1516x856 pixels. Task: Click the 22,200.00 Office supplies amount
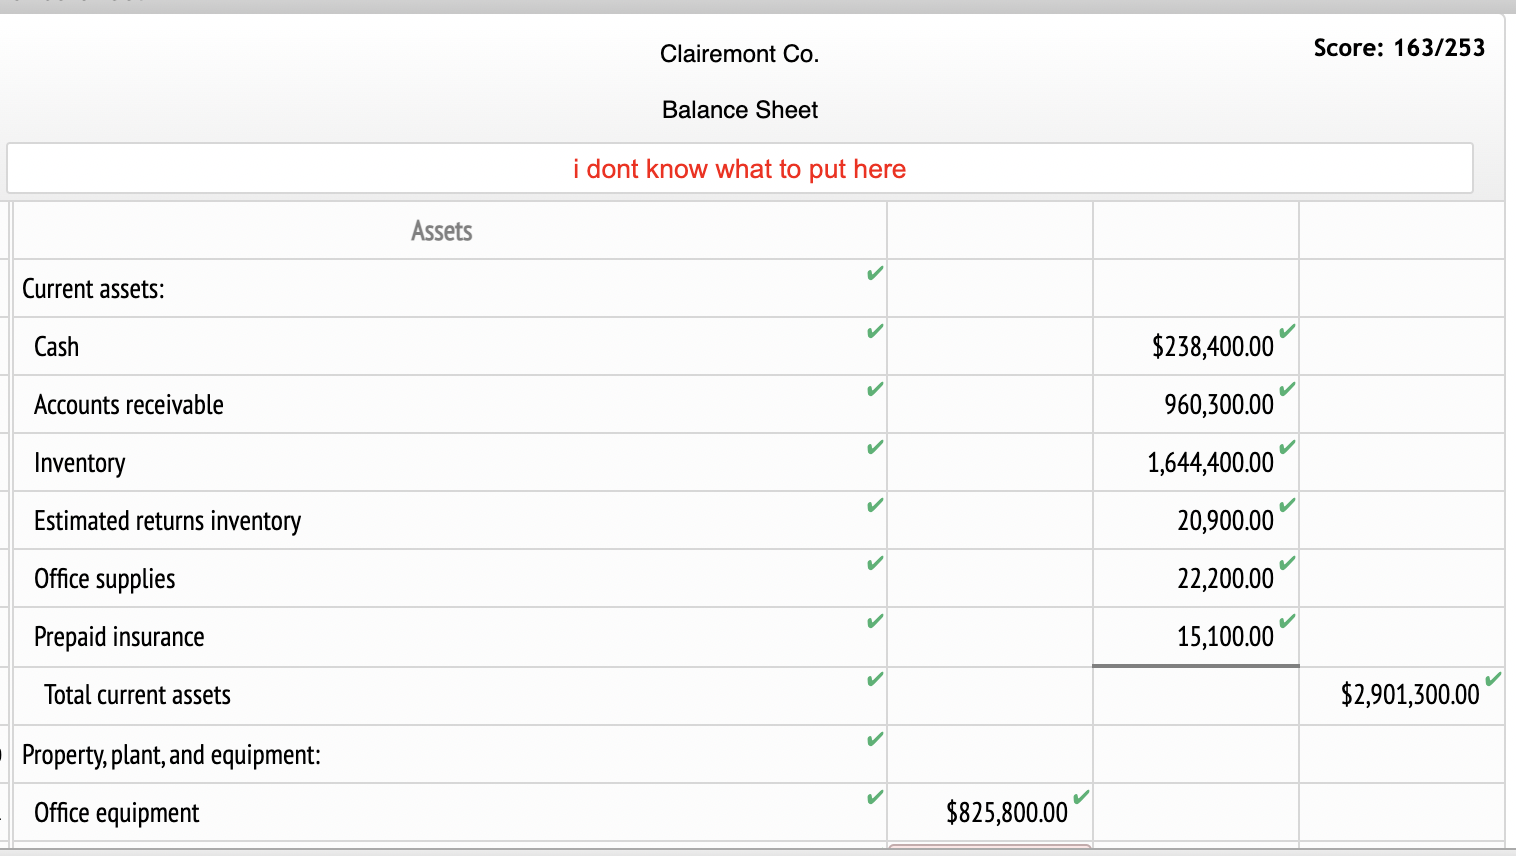coord(1225,579)
